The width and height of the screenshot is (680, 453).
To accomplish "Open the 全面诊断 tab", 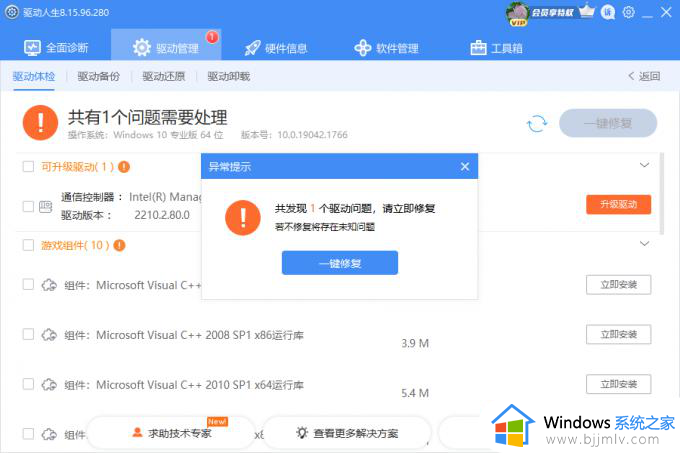I will coord(56,47).
